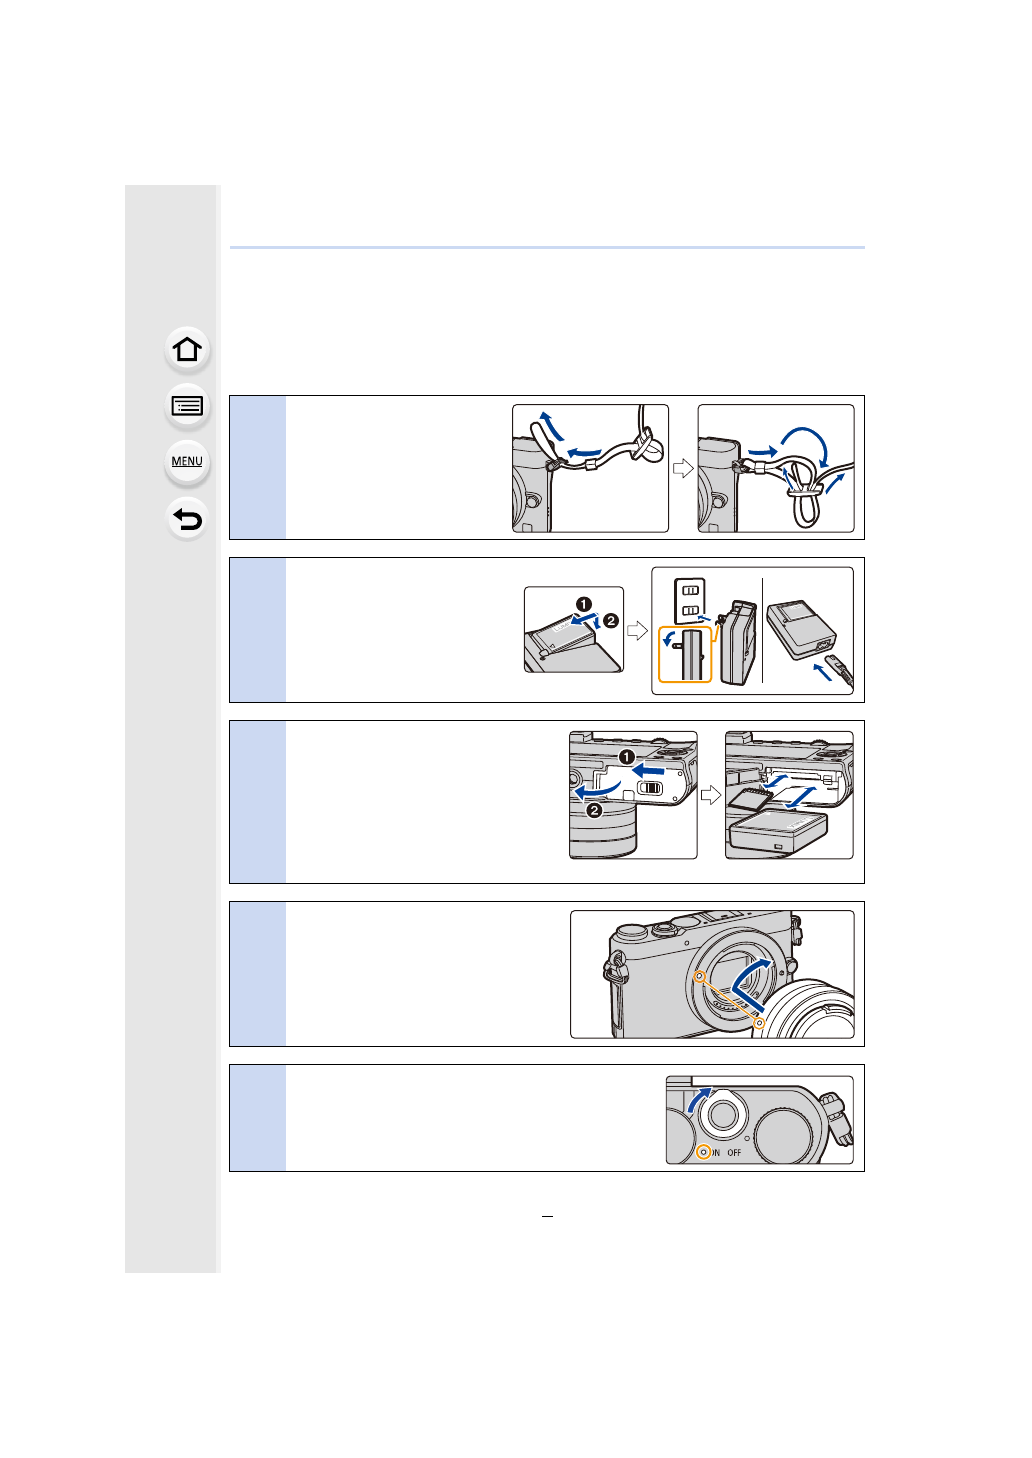The width and height of the screenshot is (1032, 1458).
Task: Open the MENU list icon
Action: pos(187,462)
